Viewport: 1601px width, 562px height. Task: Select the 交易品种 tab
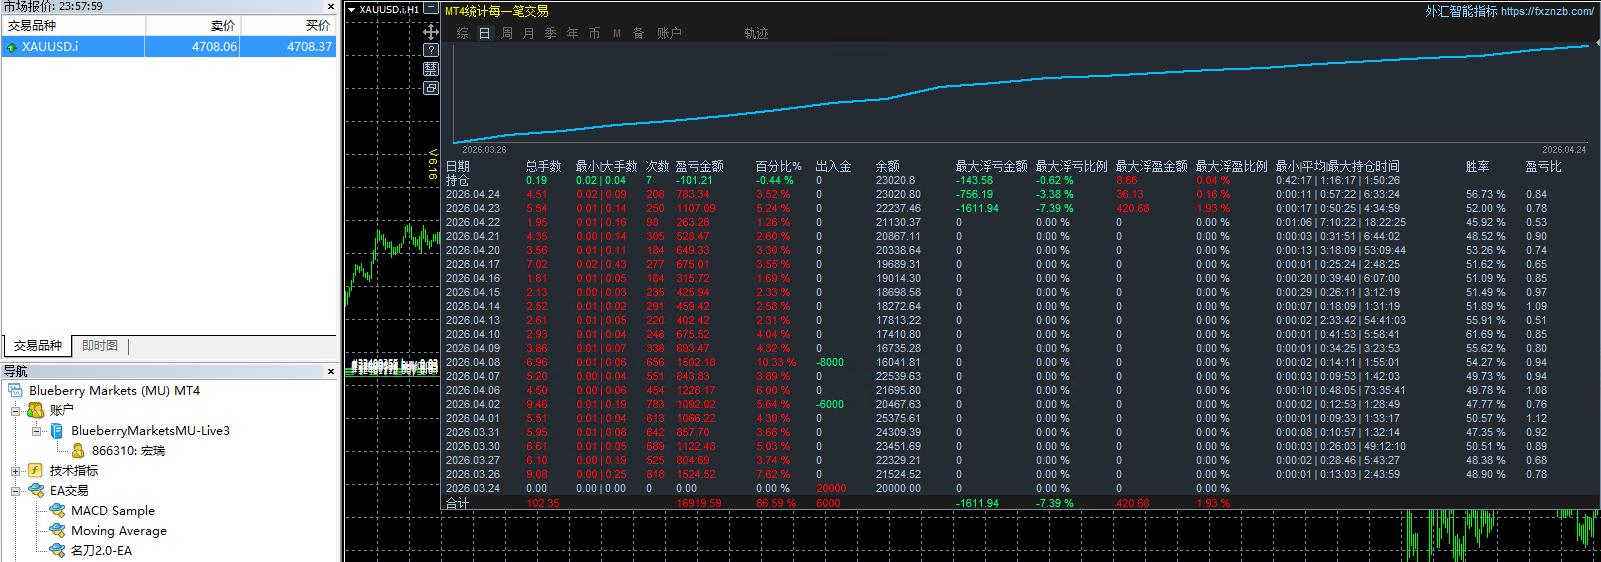tap(38, 346)
